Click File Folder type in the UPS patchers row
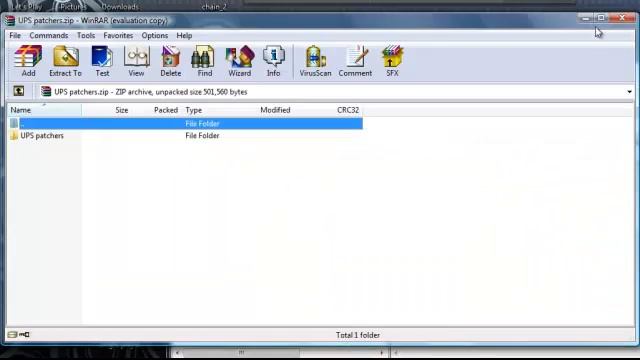The image size is (640, 360). point(202,136)
